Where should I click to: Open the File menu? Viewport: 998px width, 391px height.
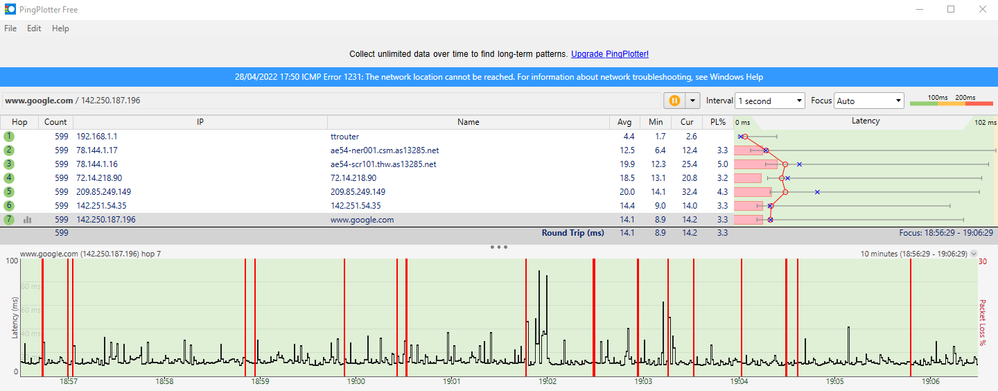(x=10, y=29)
